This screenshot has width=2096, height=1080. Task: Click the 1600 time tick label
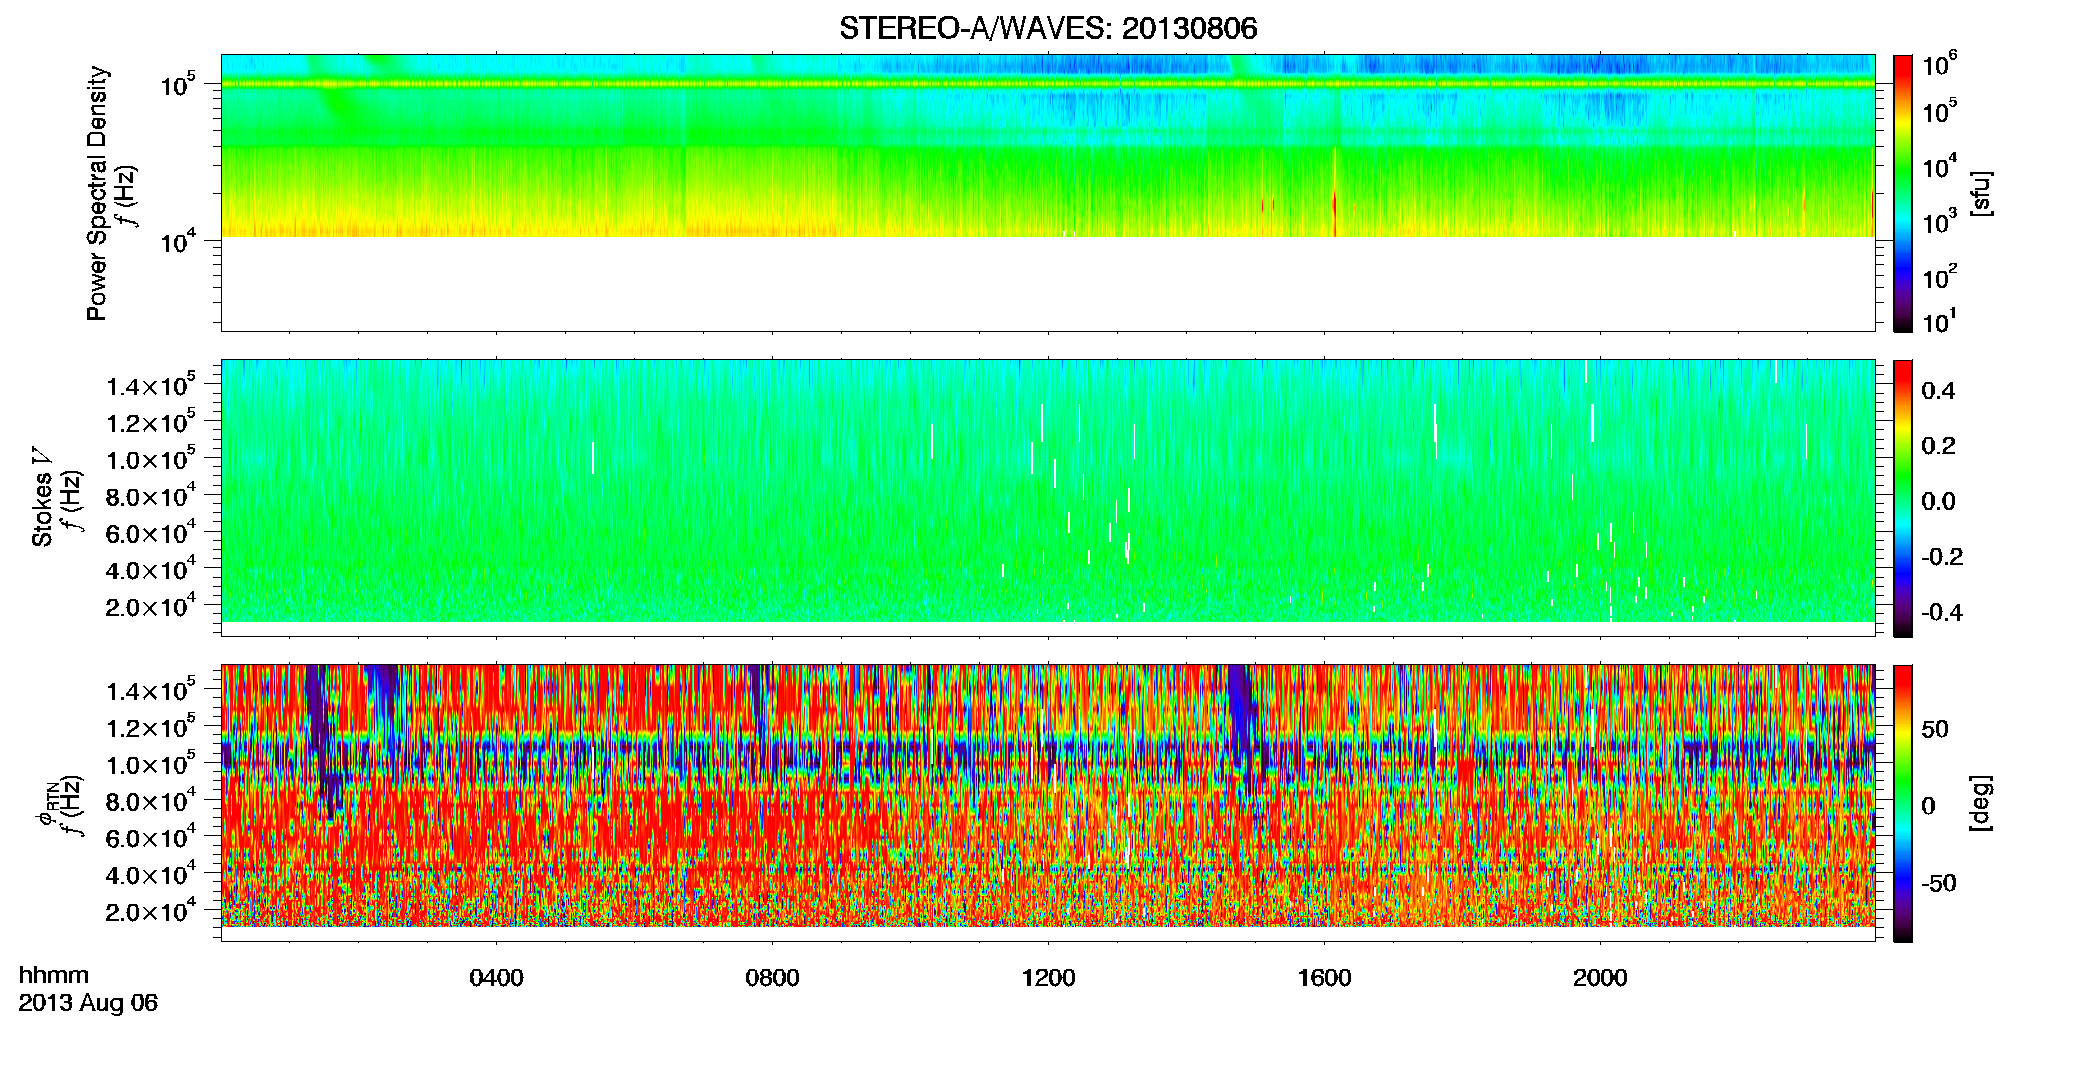point(1324,978)
